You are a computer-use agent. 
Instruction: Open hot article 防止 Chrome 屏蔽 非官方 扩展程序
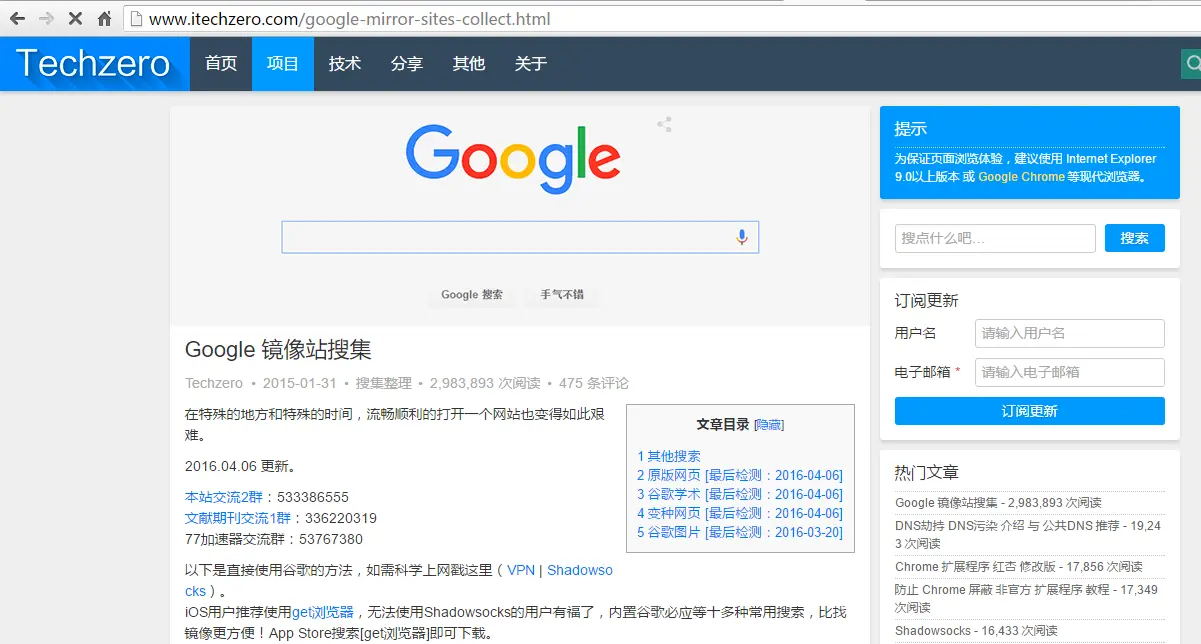click(x=1026, y=598)
